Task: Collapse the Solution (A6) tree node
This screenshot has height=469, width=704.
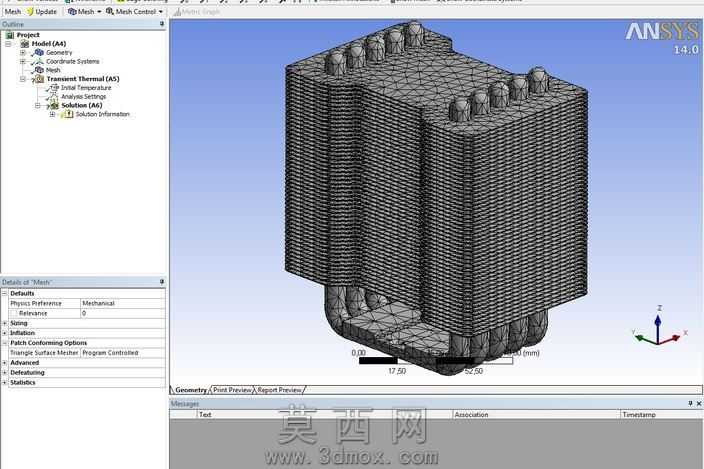Action: 37,105
